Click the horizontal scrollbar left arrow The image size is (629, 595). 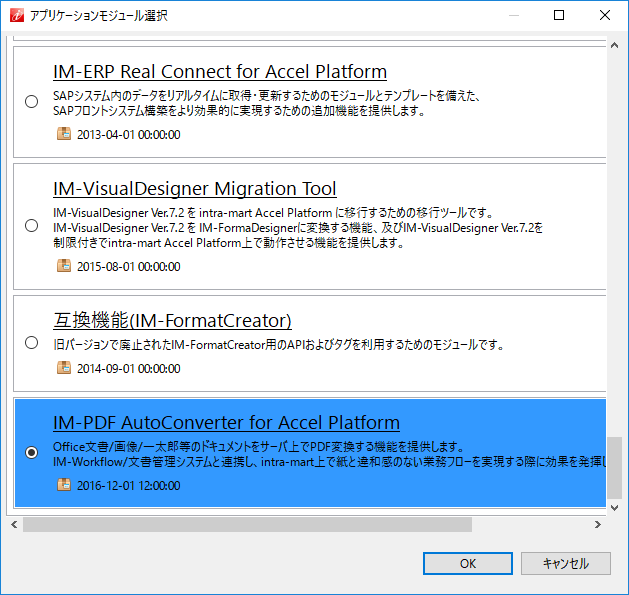(x=14, y=524)
